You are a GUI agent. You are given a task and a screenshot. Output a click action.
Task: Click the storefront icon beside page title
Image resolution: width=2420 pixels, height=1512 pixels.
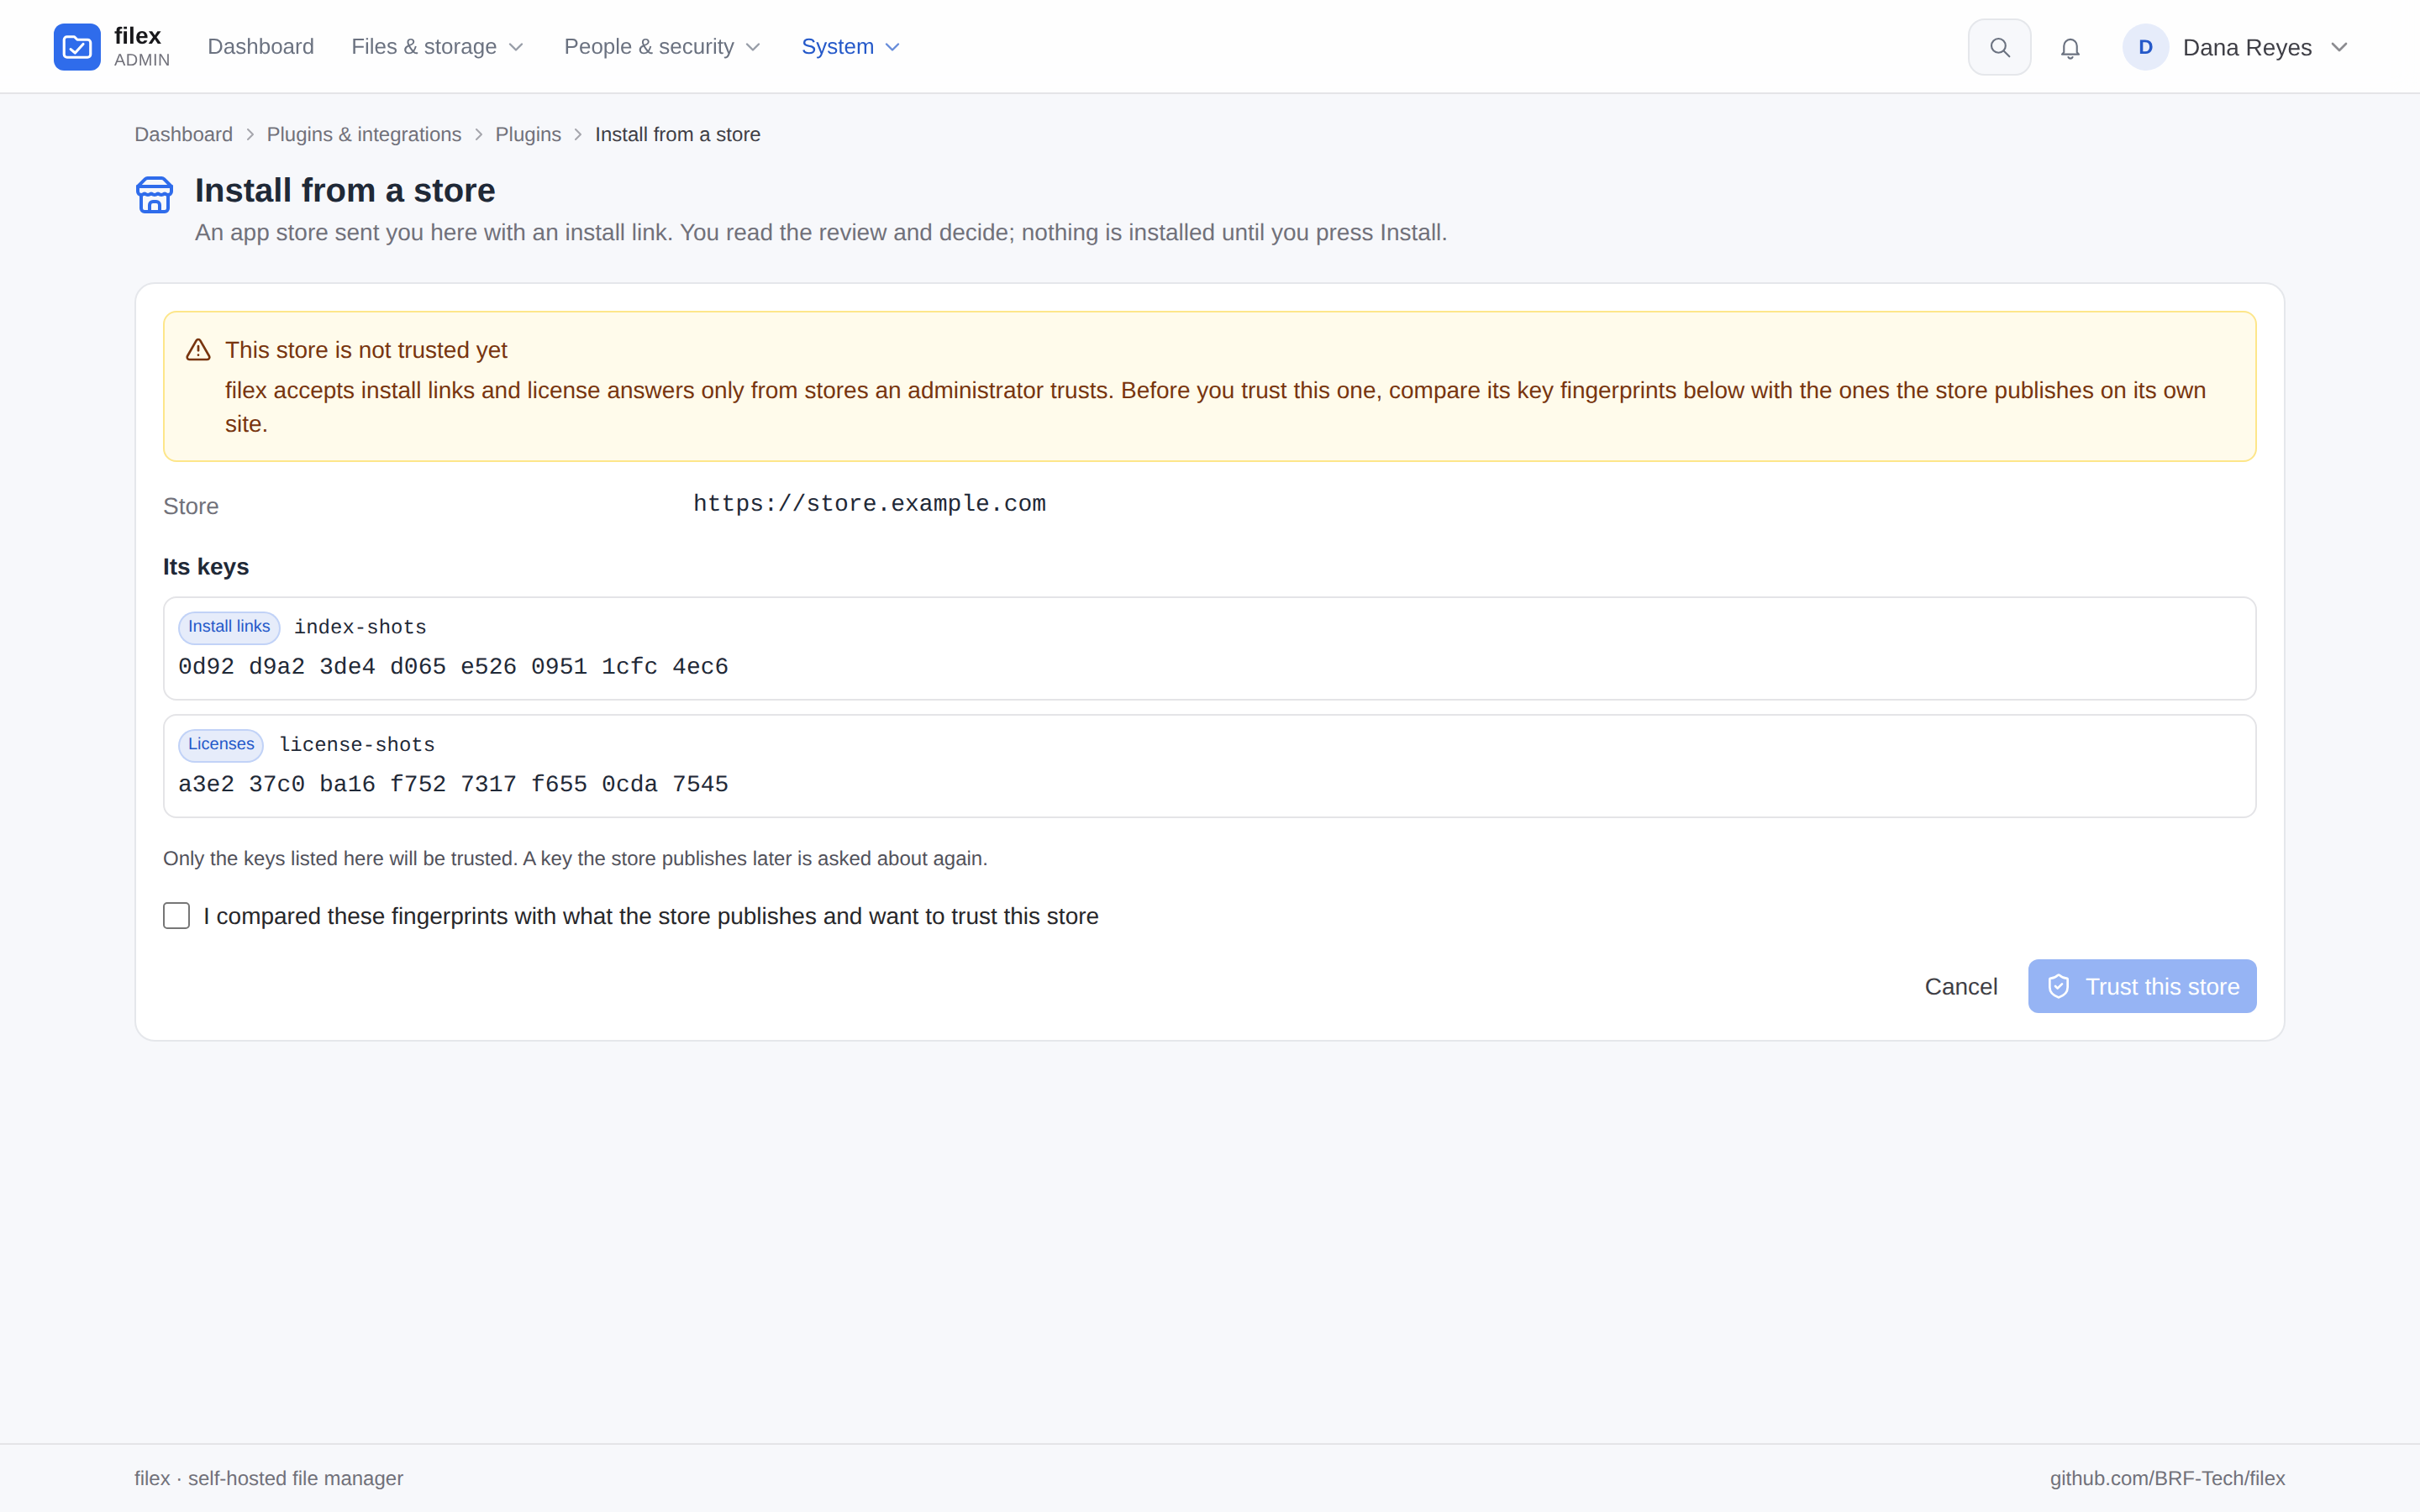154,194
